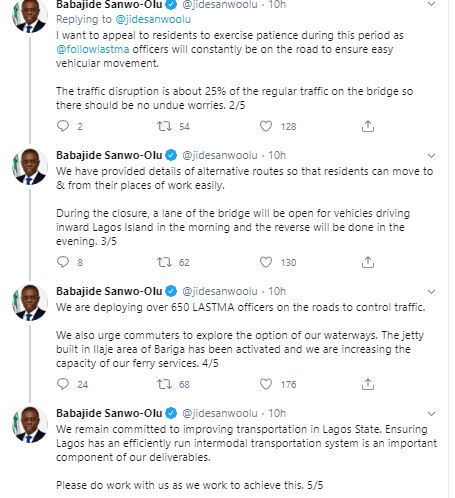Image resolution: width=455 pixels, height=498 pixels.
Task: Retweet the 2/5 tweet with 54 retweets
Action: 164,126
